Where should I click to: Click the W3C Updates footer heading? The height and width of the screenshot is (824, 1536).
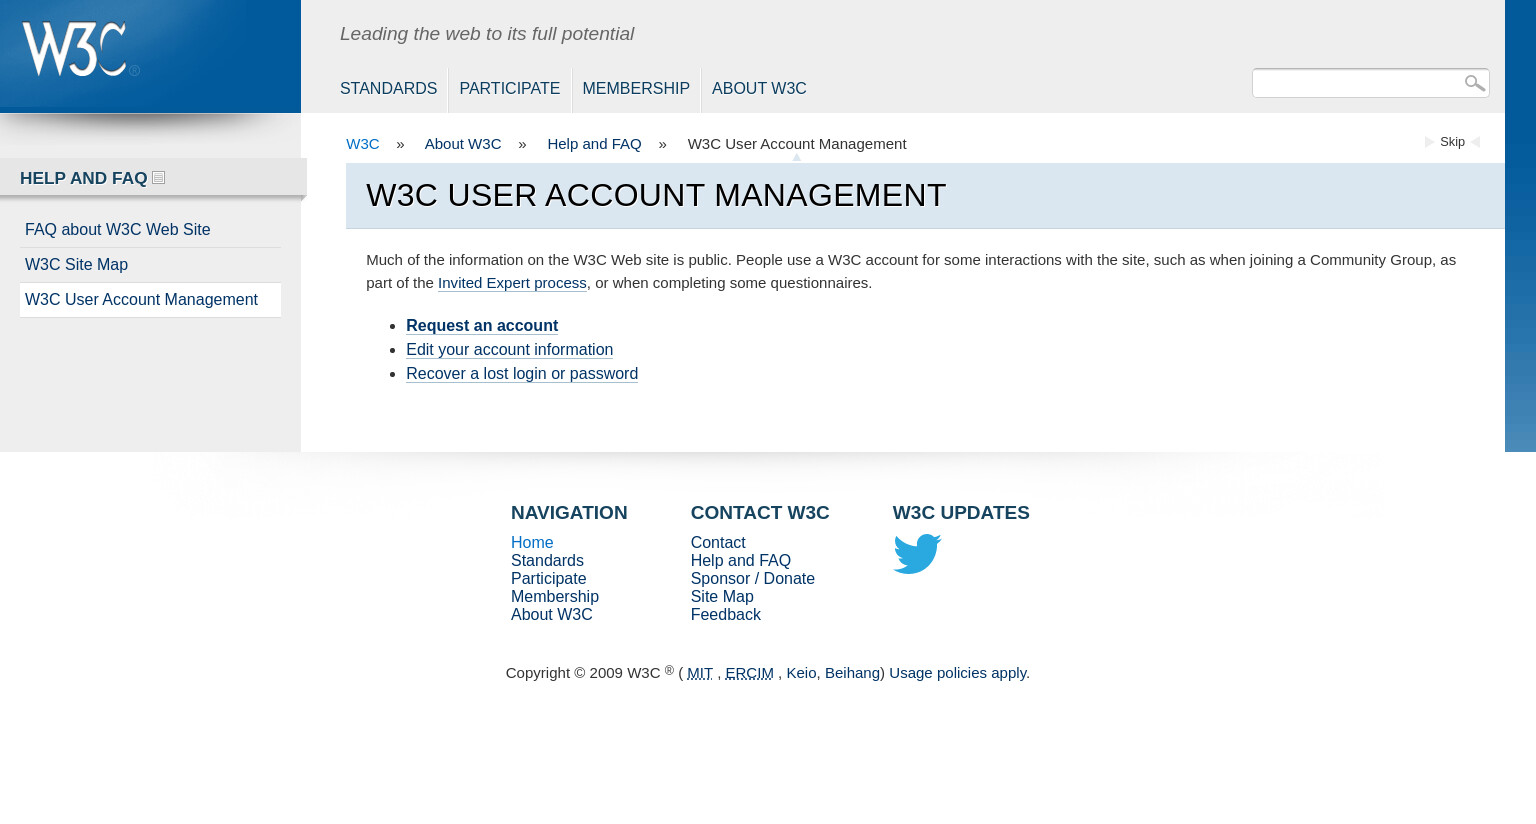[x=961, y=513]
